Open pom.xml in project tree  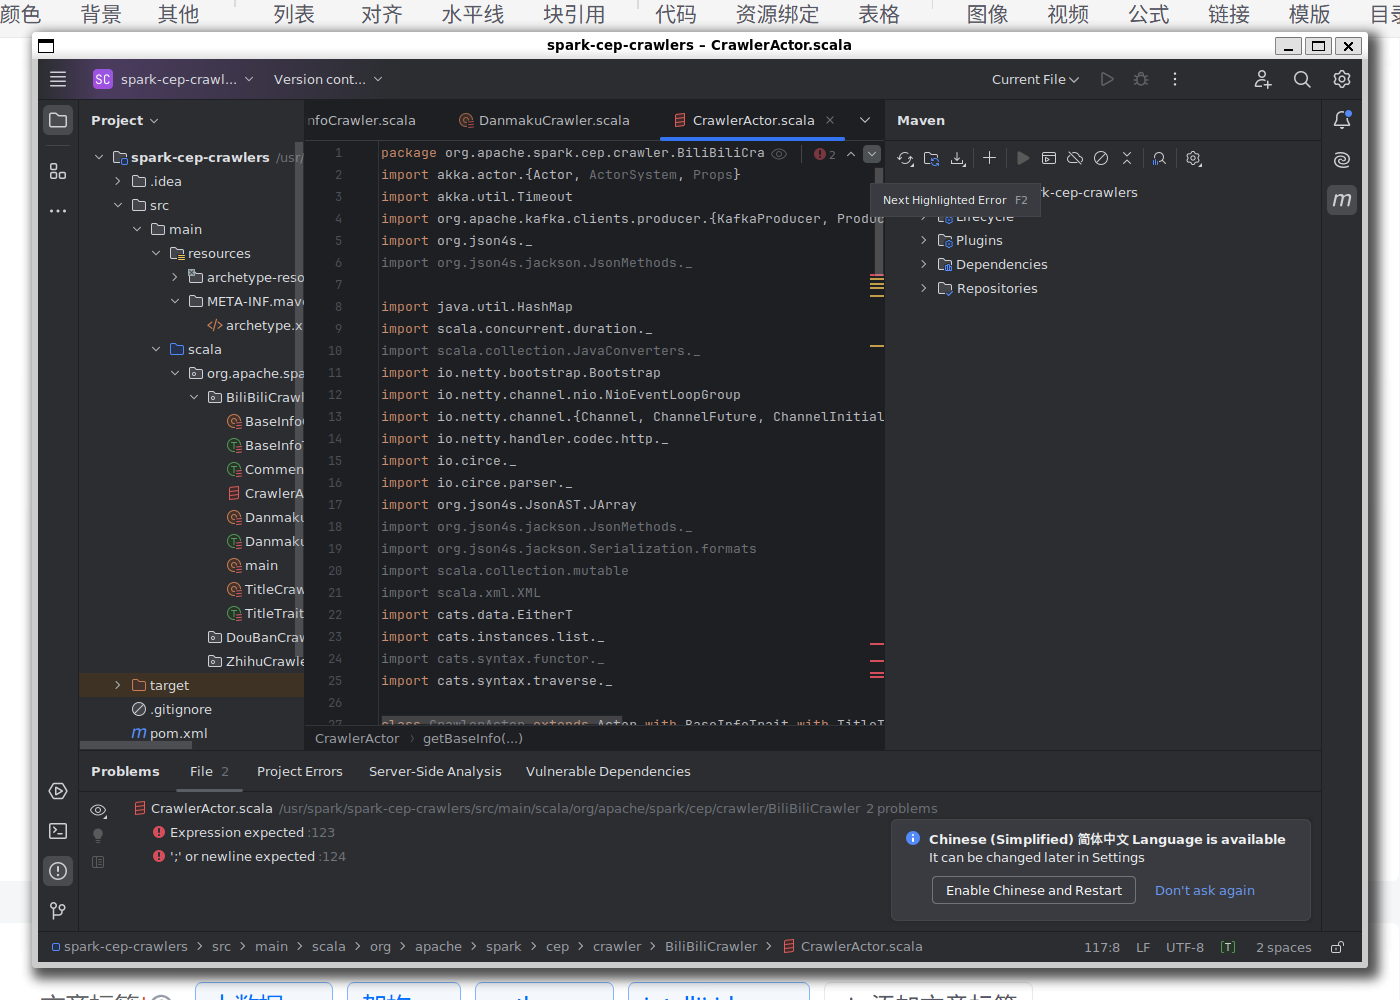[x=169, y=733]
